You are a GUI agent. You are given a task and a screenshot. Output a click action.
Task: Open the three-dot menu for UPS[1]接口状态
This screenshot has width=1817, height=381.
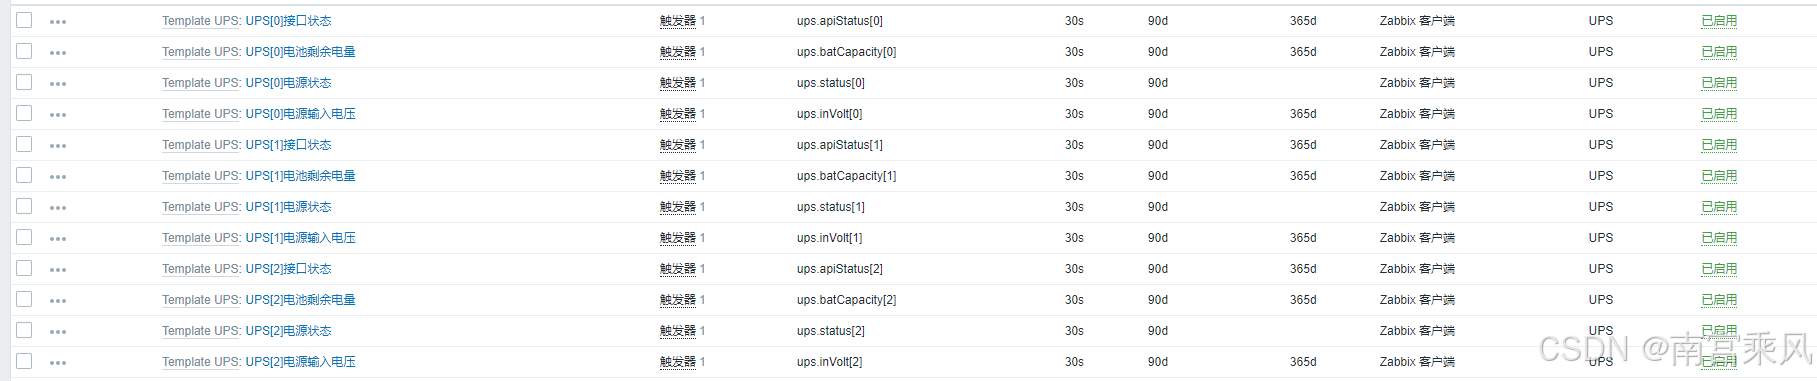58,146
